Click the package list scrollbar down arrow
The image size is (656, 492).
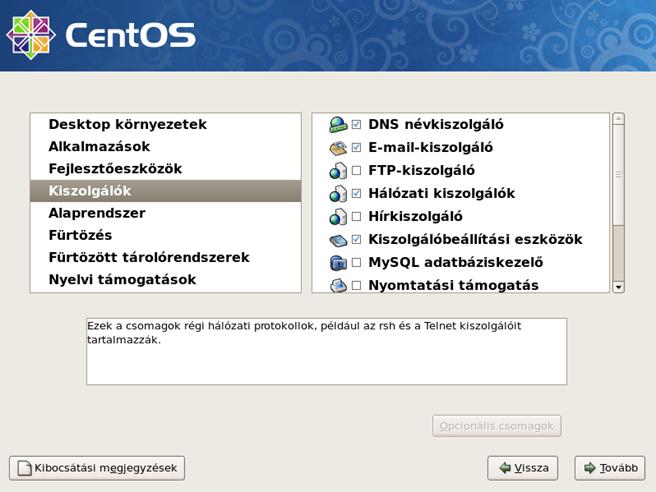click(x=618, y=286)
